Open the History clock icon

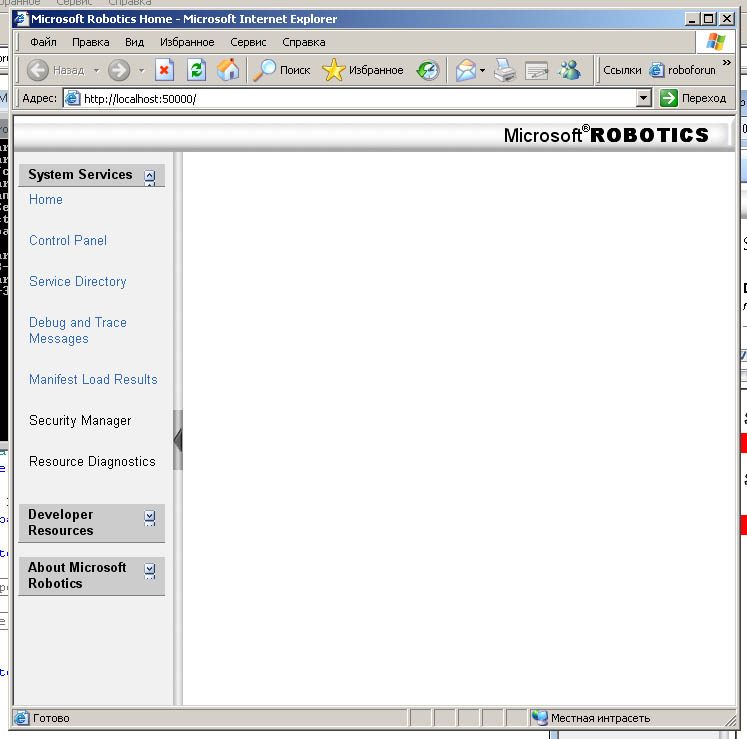(428, 71)
